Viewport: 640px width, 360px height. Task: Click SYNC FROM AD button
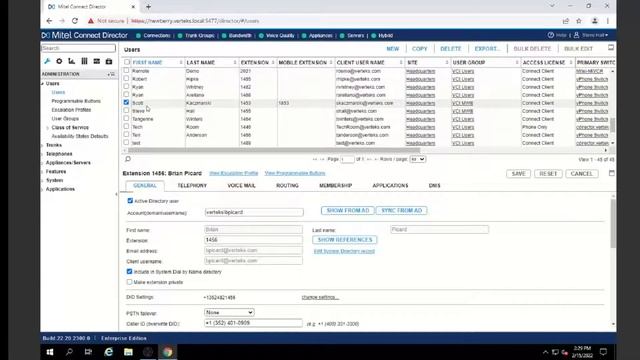pyautogui.click(x=402, y=210)
